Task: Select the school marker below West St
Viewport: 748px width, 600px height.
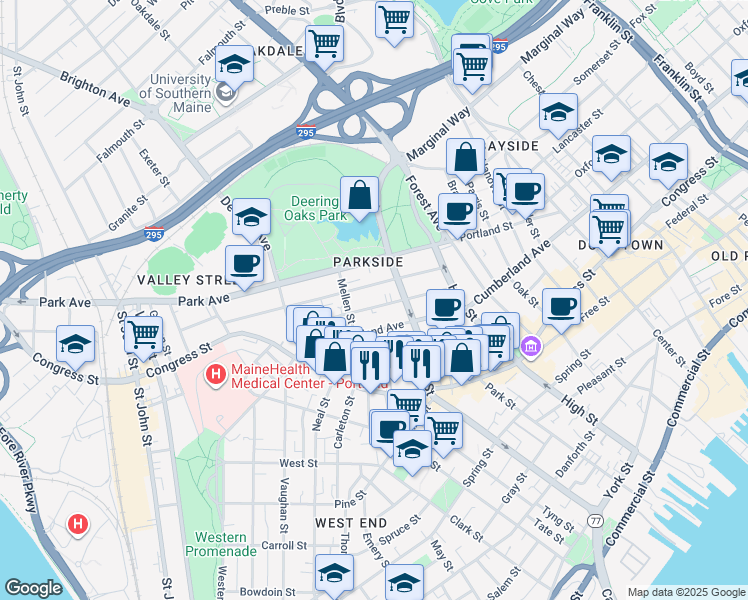Action: 412,450
